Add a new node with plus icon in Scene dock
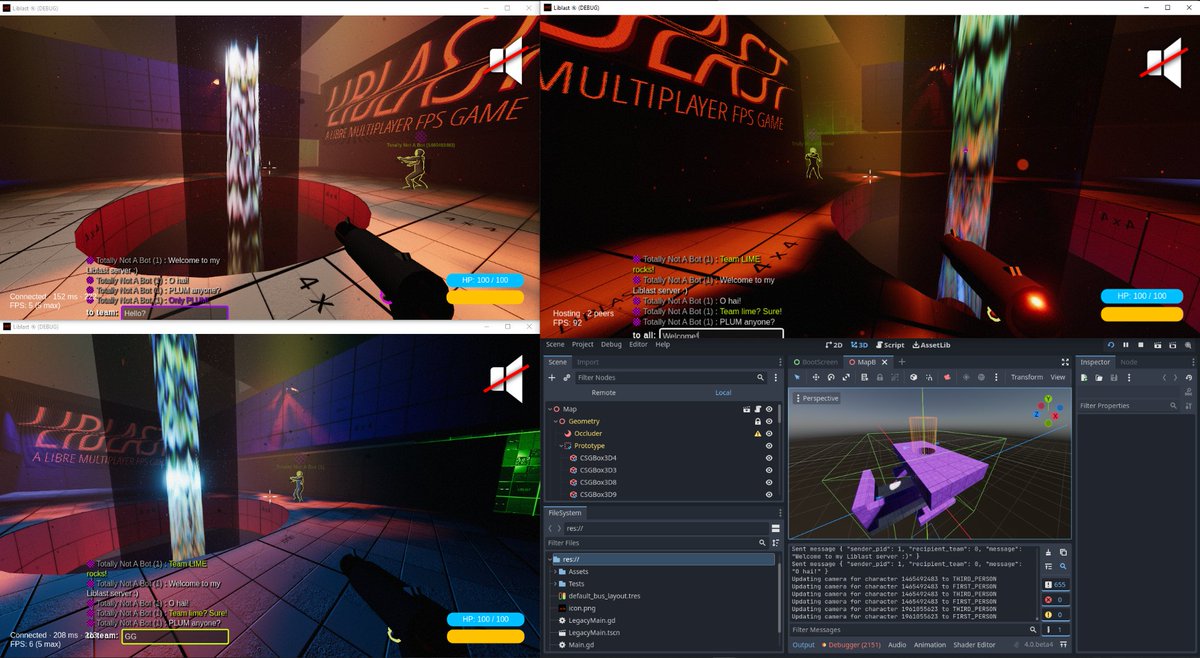The width and height of the screenshot is (1200, 658). click(551, 378)
